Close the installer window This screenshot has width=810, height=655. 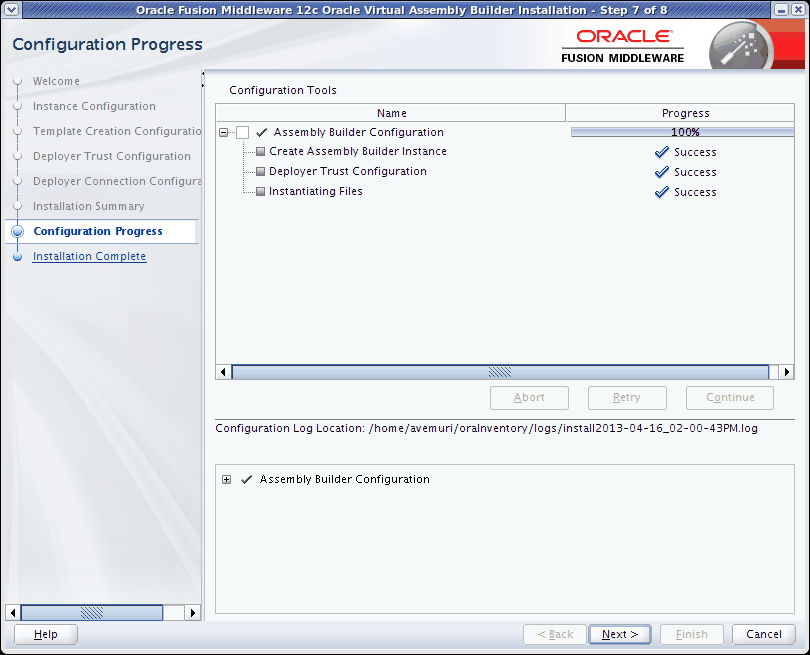pyautogui.click(x=798, y=9)
